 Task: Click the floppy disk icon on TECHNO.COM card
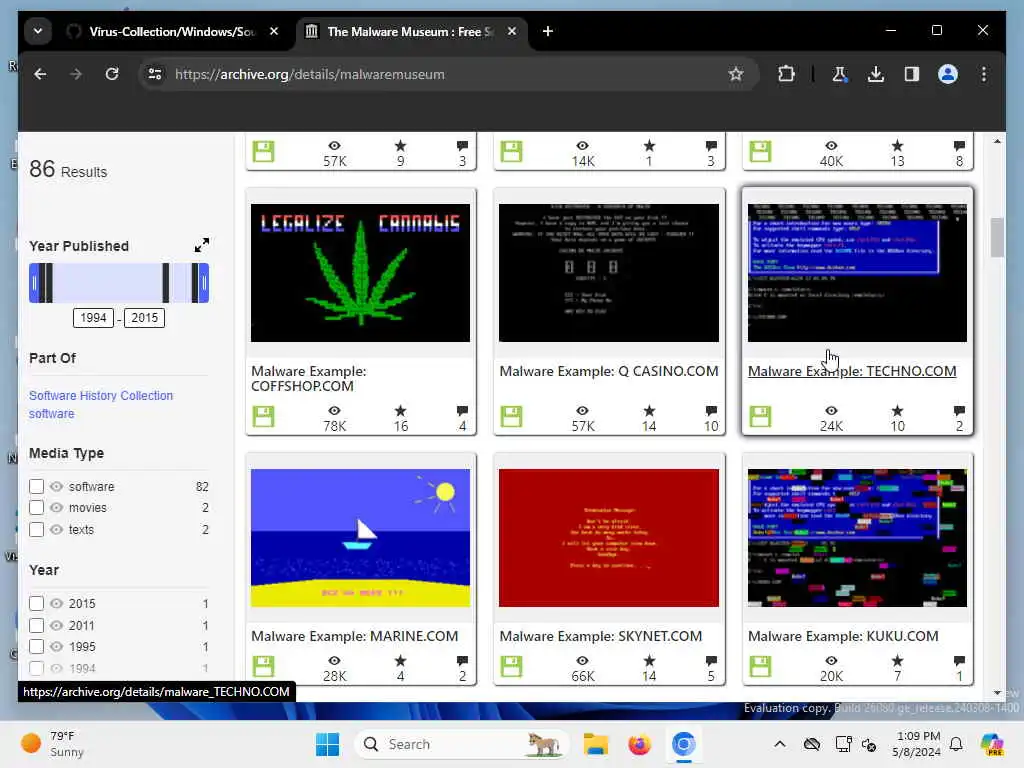[760, 416]
